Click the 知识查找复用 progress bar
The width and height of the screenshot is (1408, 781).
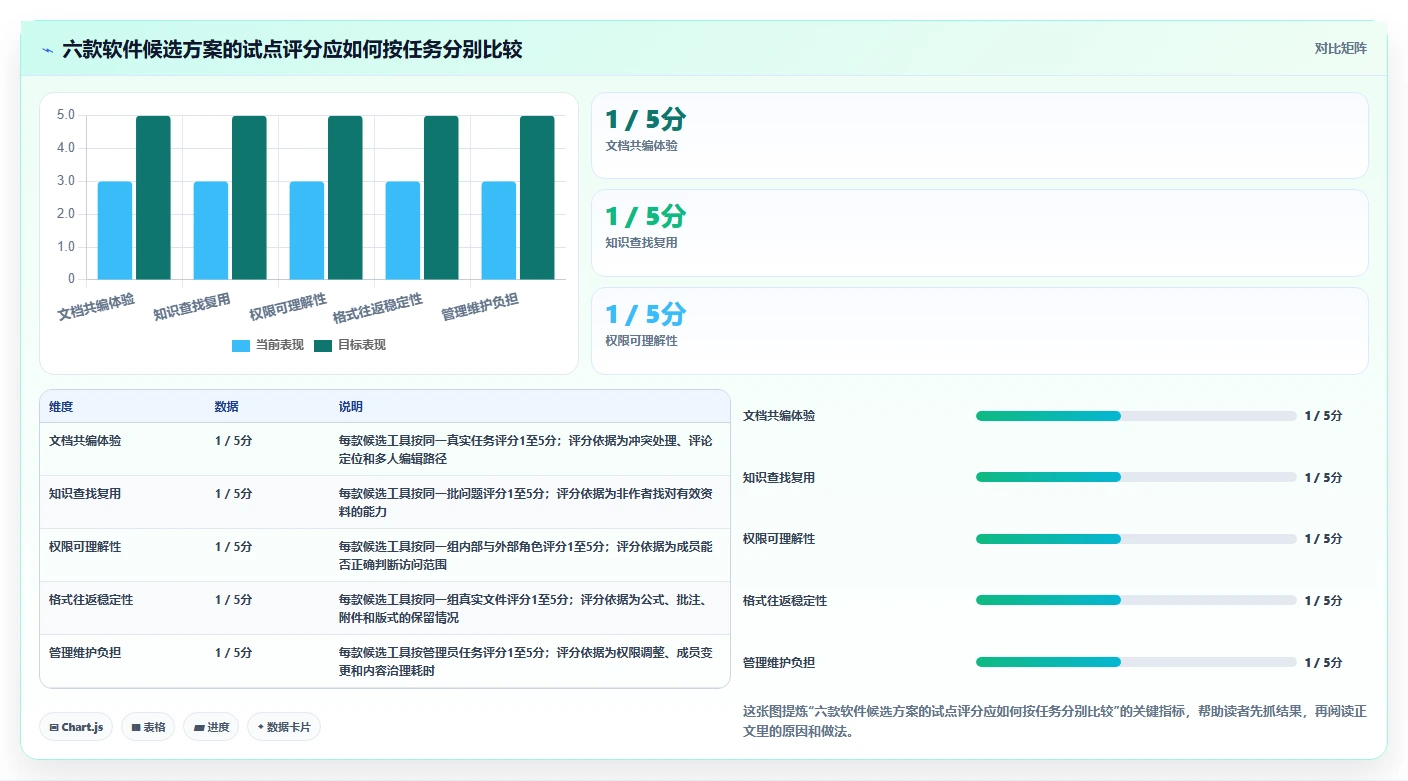(x=1136, y=478)
